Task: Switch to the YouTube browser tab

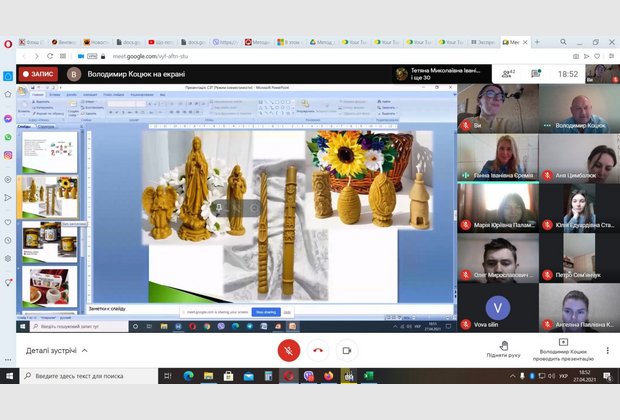Action: point(161,42)
